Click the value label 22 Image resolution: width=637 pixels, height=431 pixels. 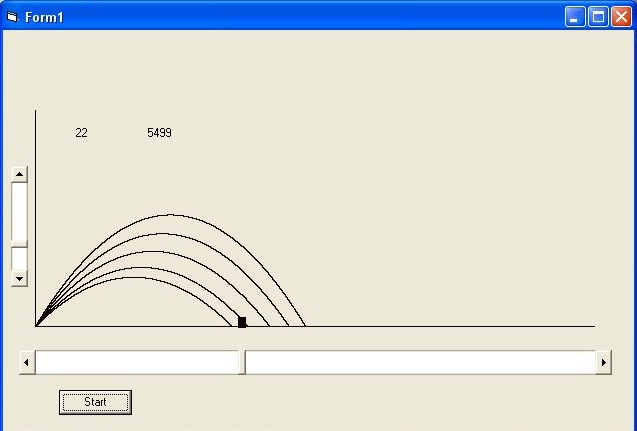tap(81, 133)
